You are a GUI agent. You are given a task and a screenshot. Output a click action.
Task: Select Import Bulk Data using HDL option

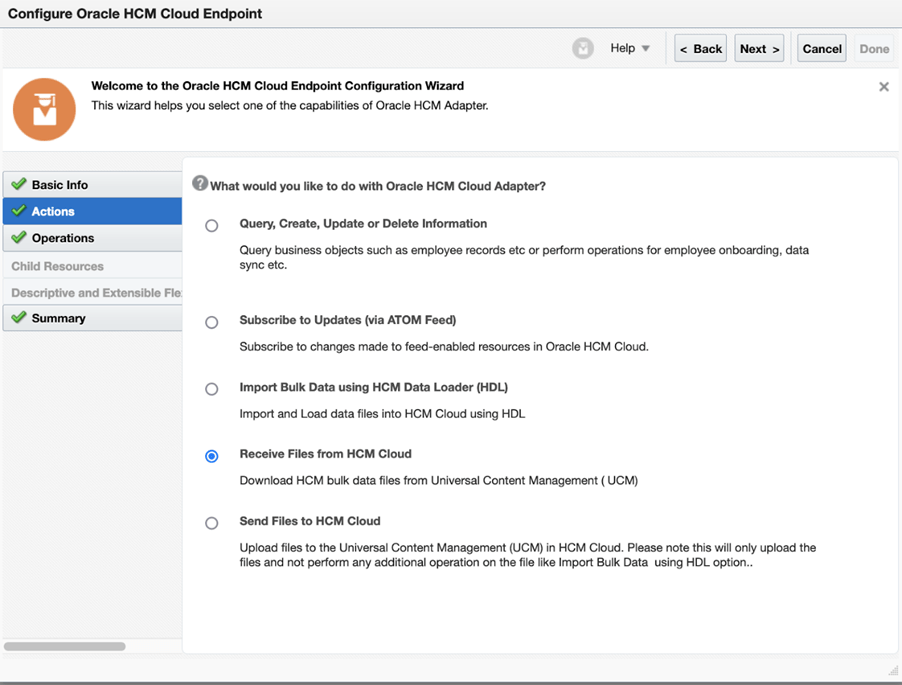(212, 389)
